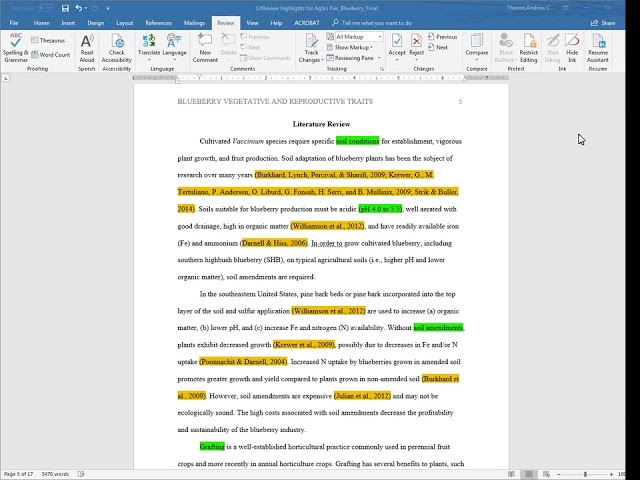Show the Word Count dialog
640x480 pixels.
51,55
